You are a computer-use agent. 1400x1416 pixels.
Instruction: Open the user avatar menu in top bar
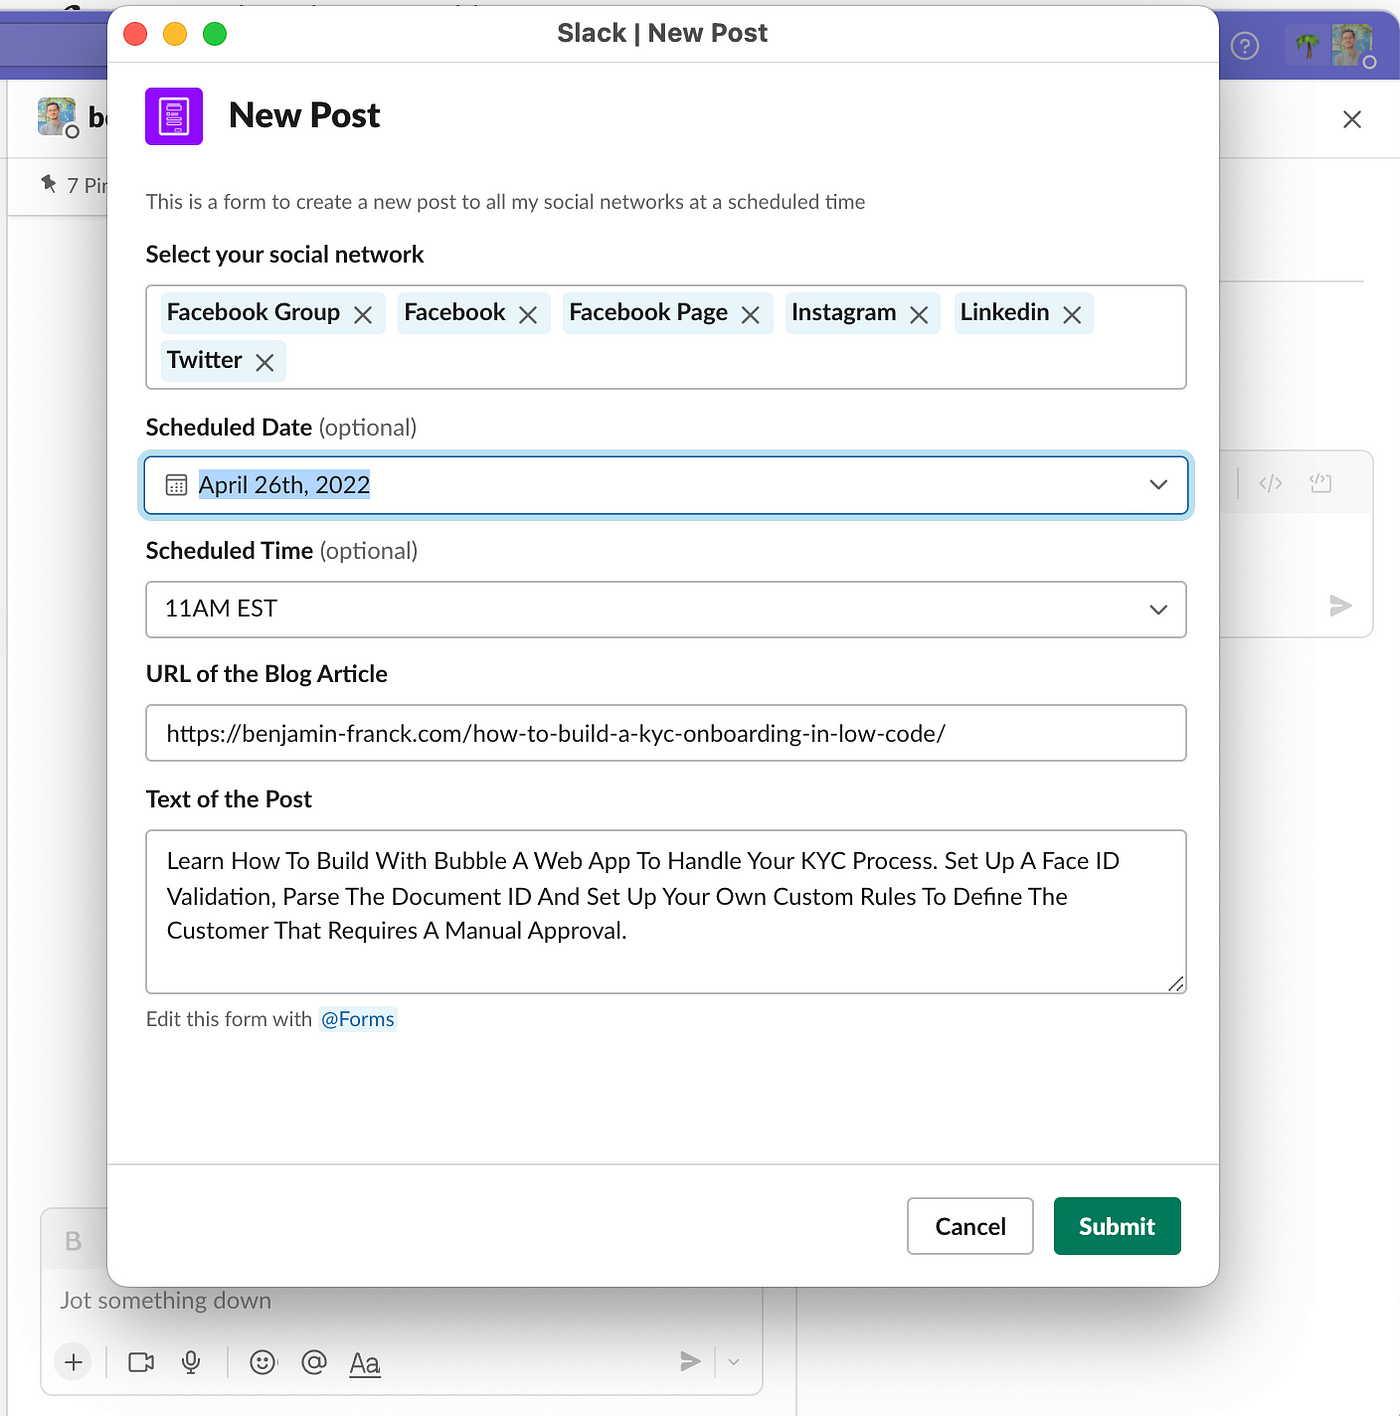point(1353,45)
